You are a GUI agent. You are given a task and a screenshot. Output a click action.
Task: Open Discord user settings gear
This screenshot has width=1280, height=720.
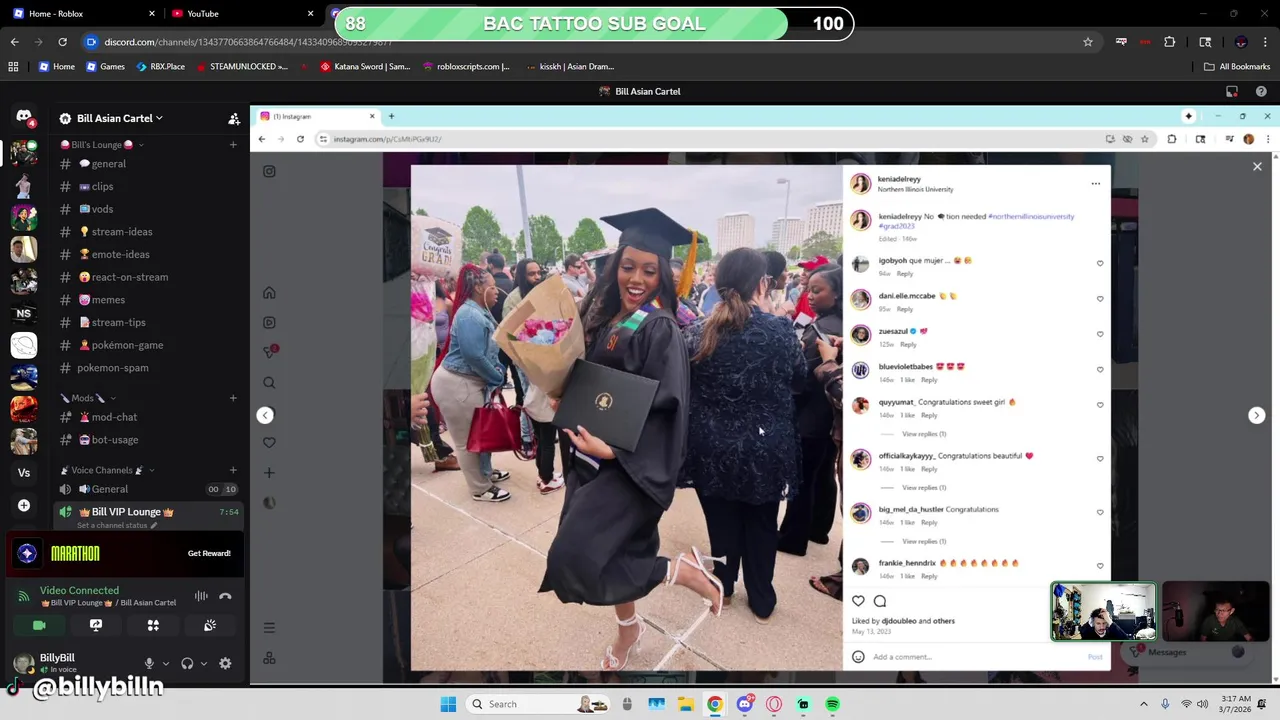click(225, 663)
